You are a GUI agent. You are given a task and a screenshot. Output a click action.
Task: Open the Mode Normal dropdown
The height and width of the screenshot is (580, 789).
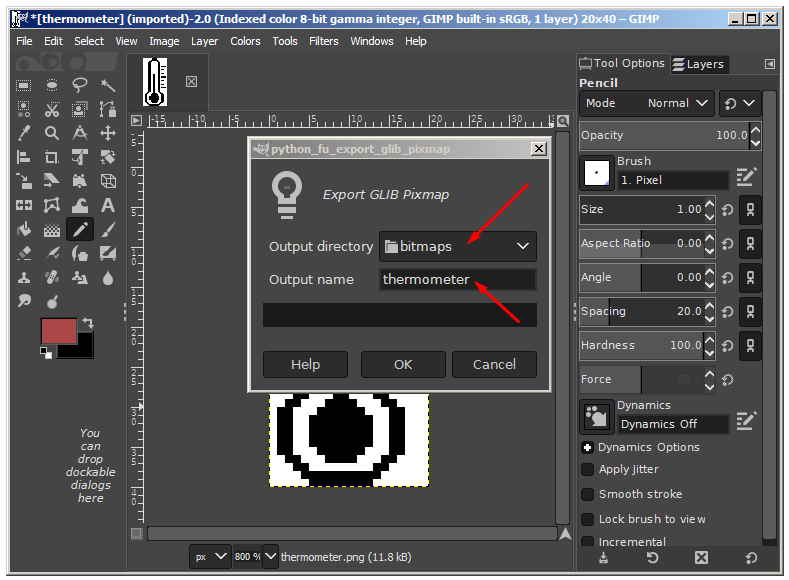pos(647,104)
